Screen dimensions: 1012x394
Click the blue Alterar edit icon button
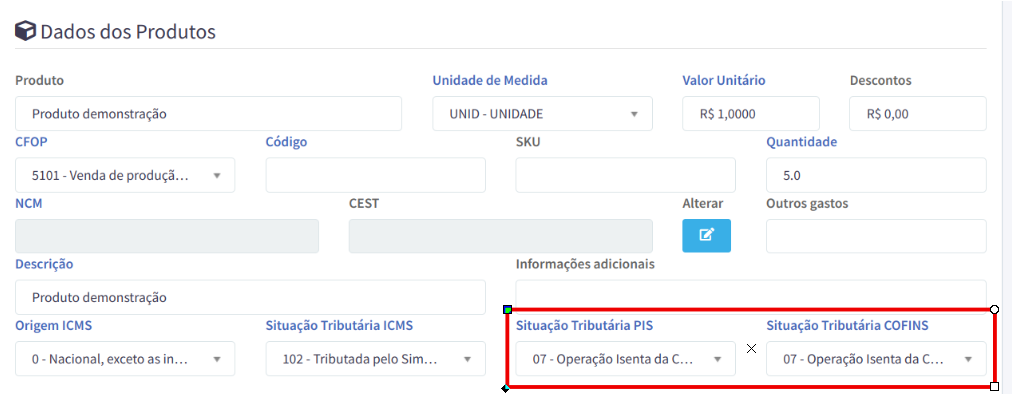click(x=707, y=235)
